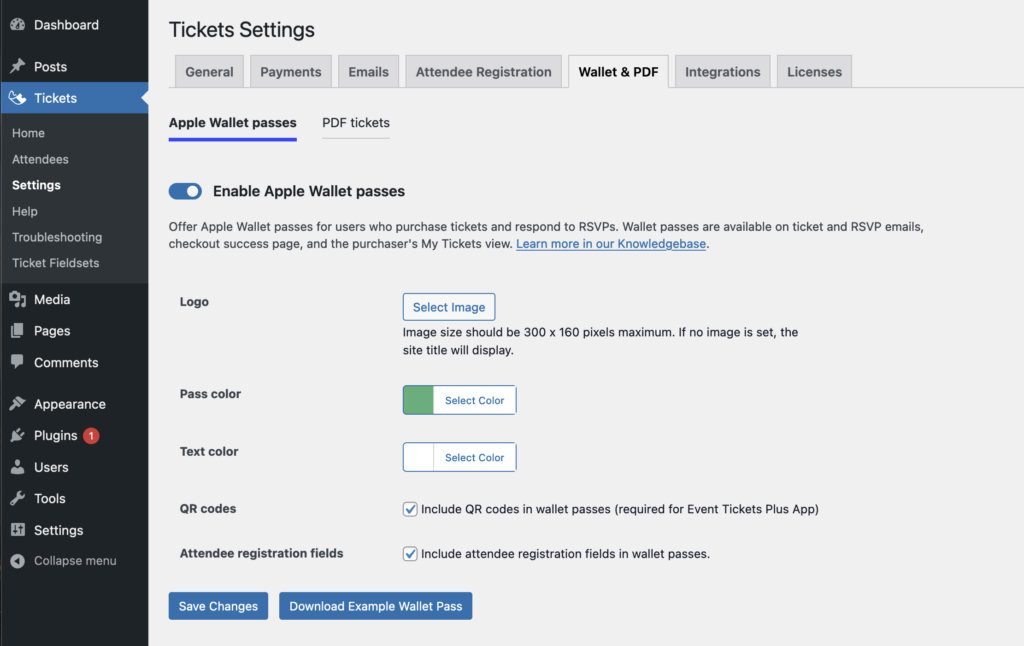Click the Plugins plug icon

pyautogui.click(x=18, y=435)
